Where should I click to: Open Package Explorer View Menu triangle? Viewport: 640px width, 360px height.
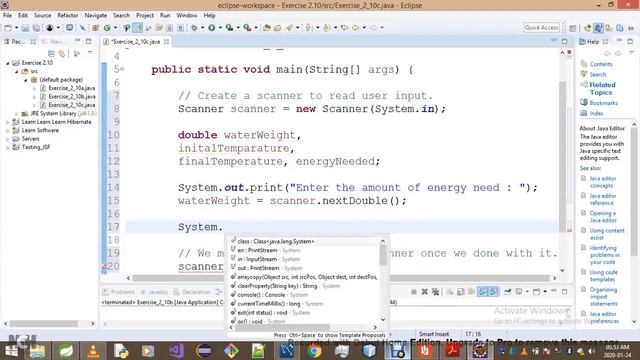[x=90, y=53]
